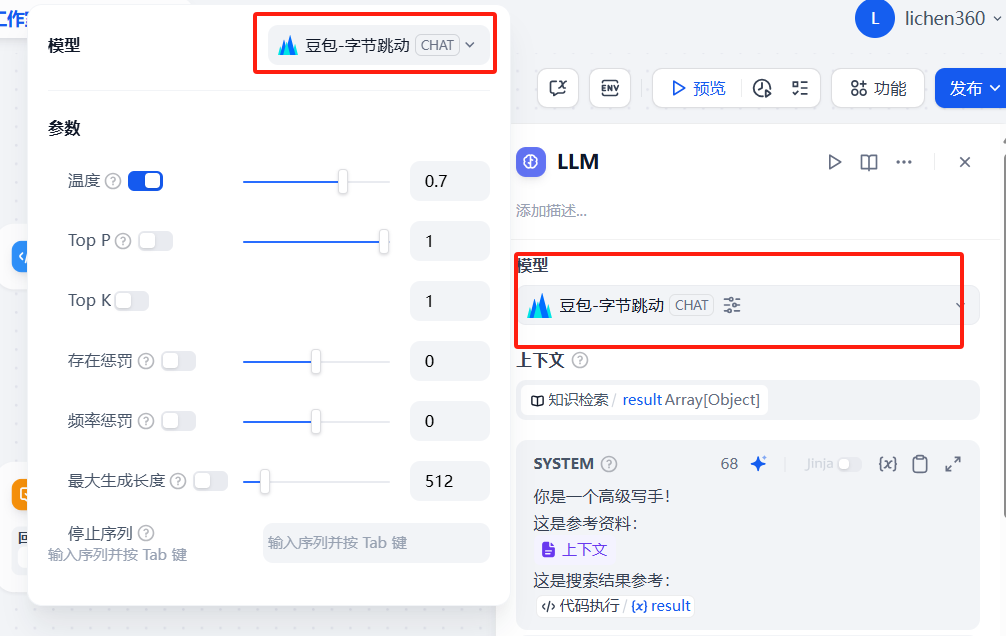
Task: Click the 最大生成长度 value field 512
Action: (450, 481)
